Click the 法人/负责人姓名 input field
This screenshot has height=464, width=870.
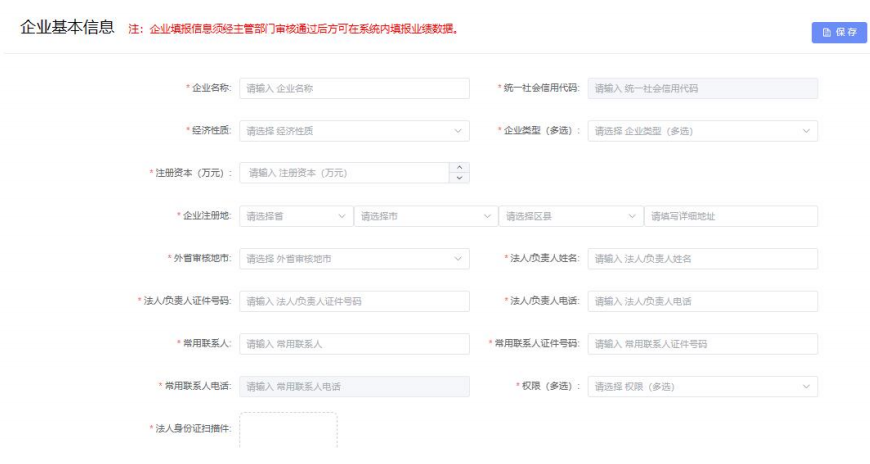point(702,259)
